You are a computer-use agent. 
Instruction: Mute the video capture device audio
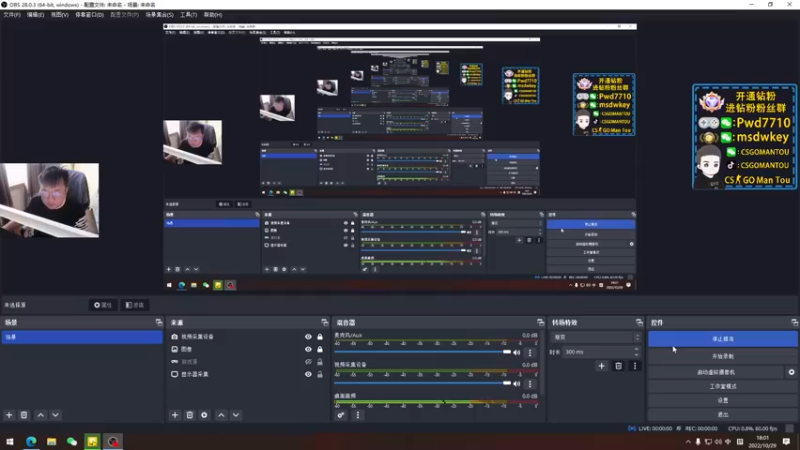pyautogui.click(x=517, y=384)
